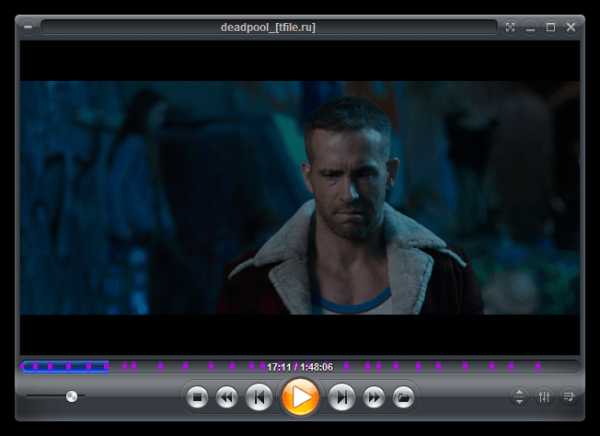The width and height of the screenshot is (600, 436).
Task: Click the deadpool_[tfile.ru] title text
Action: [268, 28]
